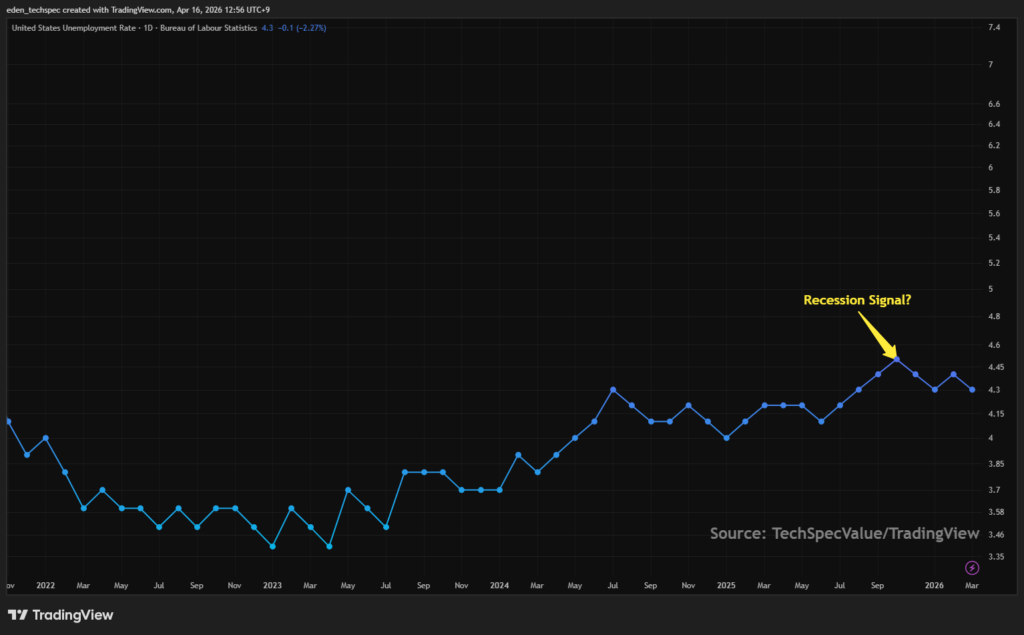Click the 3.46 price scale label
Image resolution: width=1024 pixels, height=635 pixels.
point(996,534)
